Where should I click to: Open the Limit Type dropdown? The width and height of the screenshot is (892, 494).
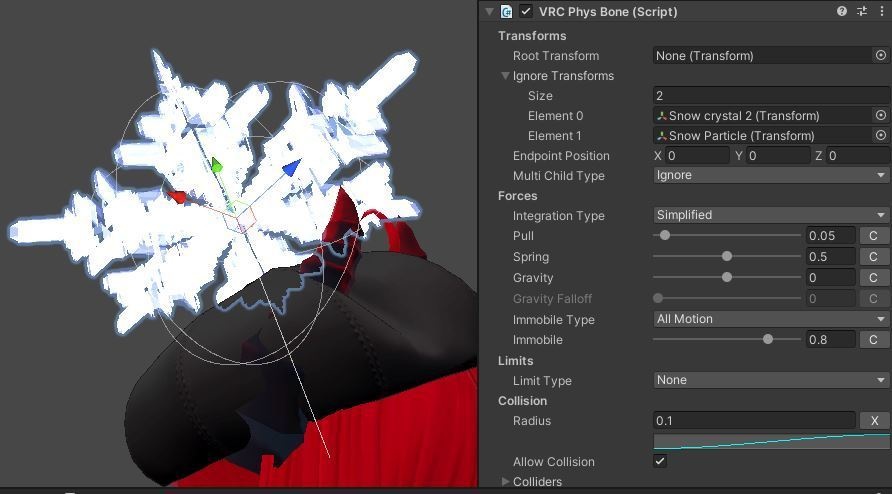pos(771,380)
